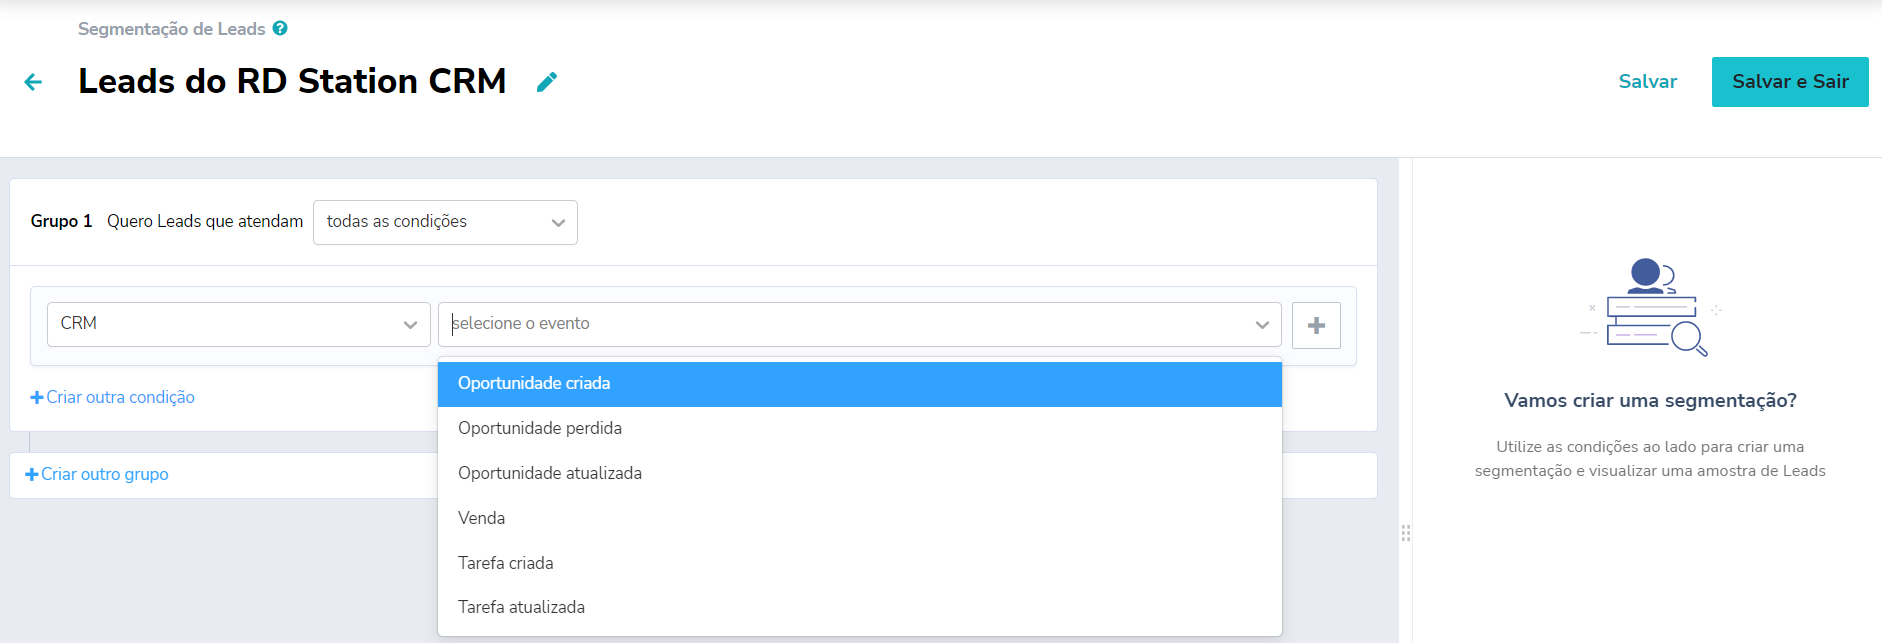Click 'Criar outra condição' link

113,397
